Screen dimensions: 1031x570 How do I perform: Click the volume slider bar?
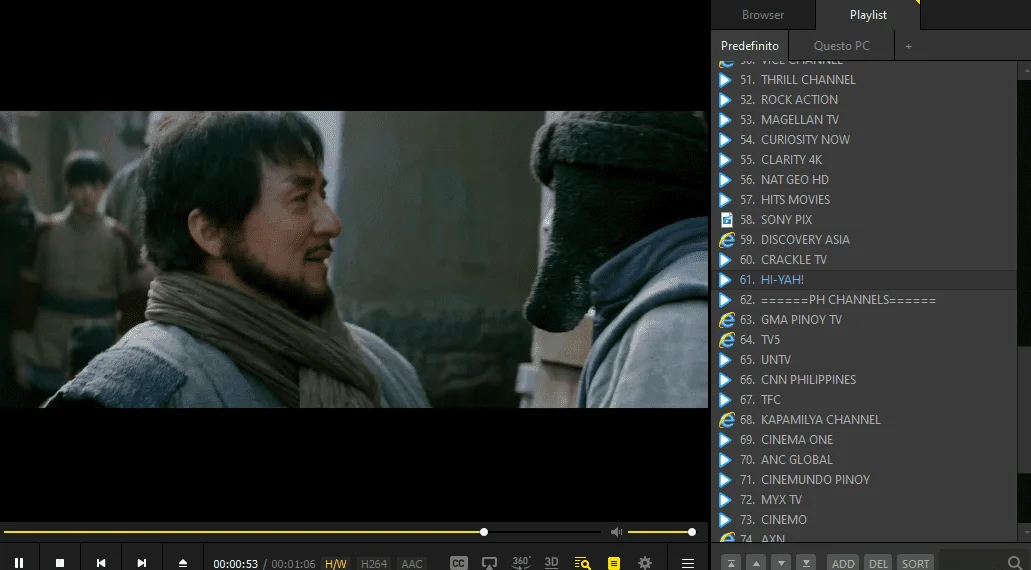[659, 532]
